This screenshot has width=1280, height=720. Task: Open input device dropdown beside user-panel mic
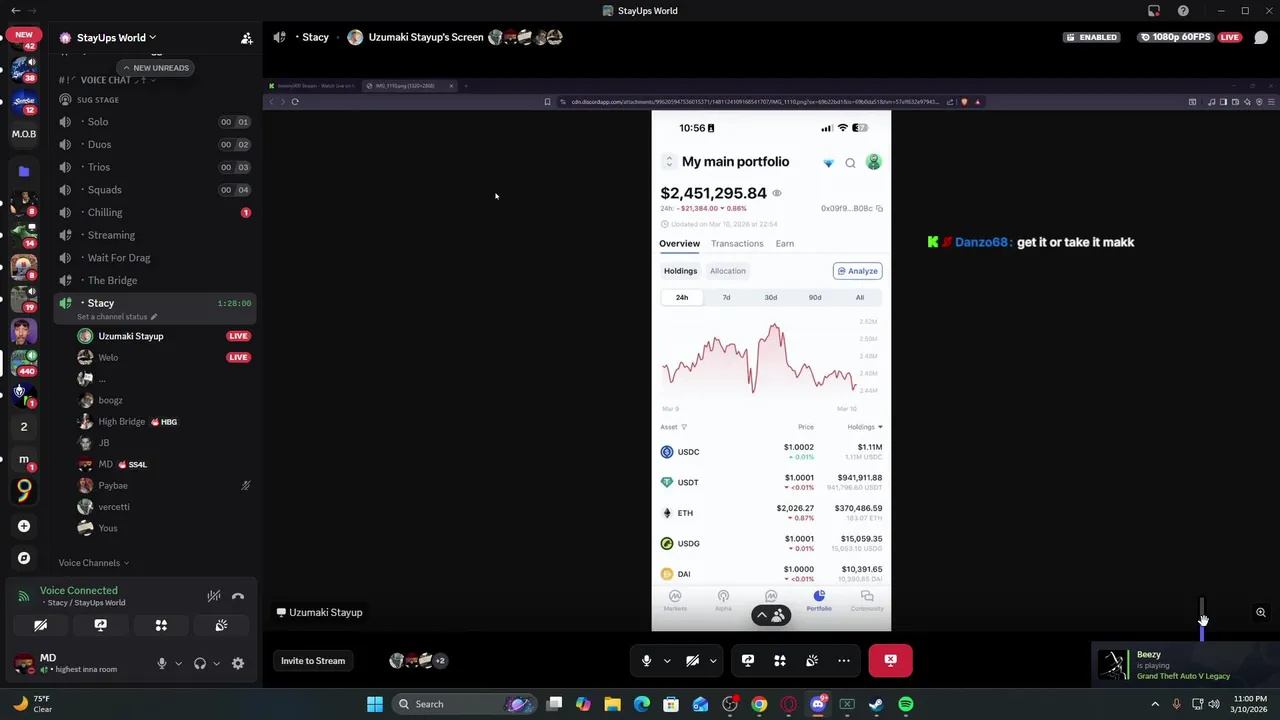click(178, 663)
